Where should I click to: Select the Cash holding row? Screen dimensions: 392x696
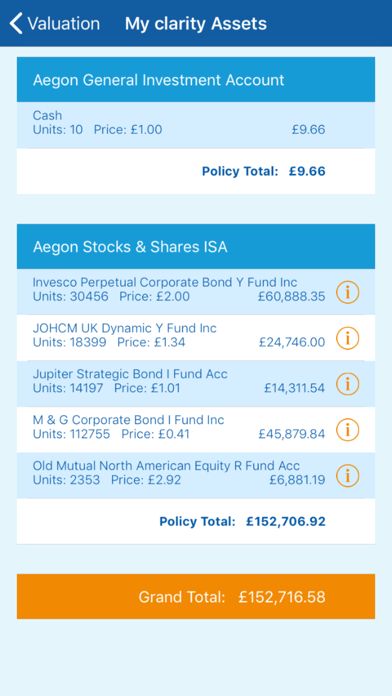coord(196,125)
